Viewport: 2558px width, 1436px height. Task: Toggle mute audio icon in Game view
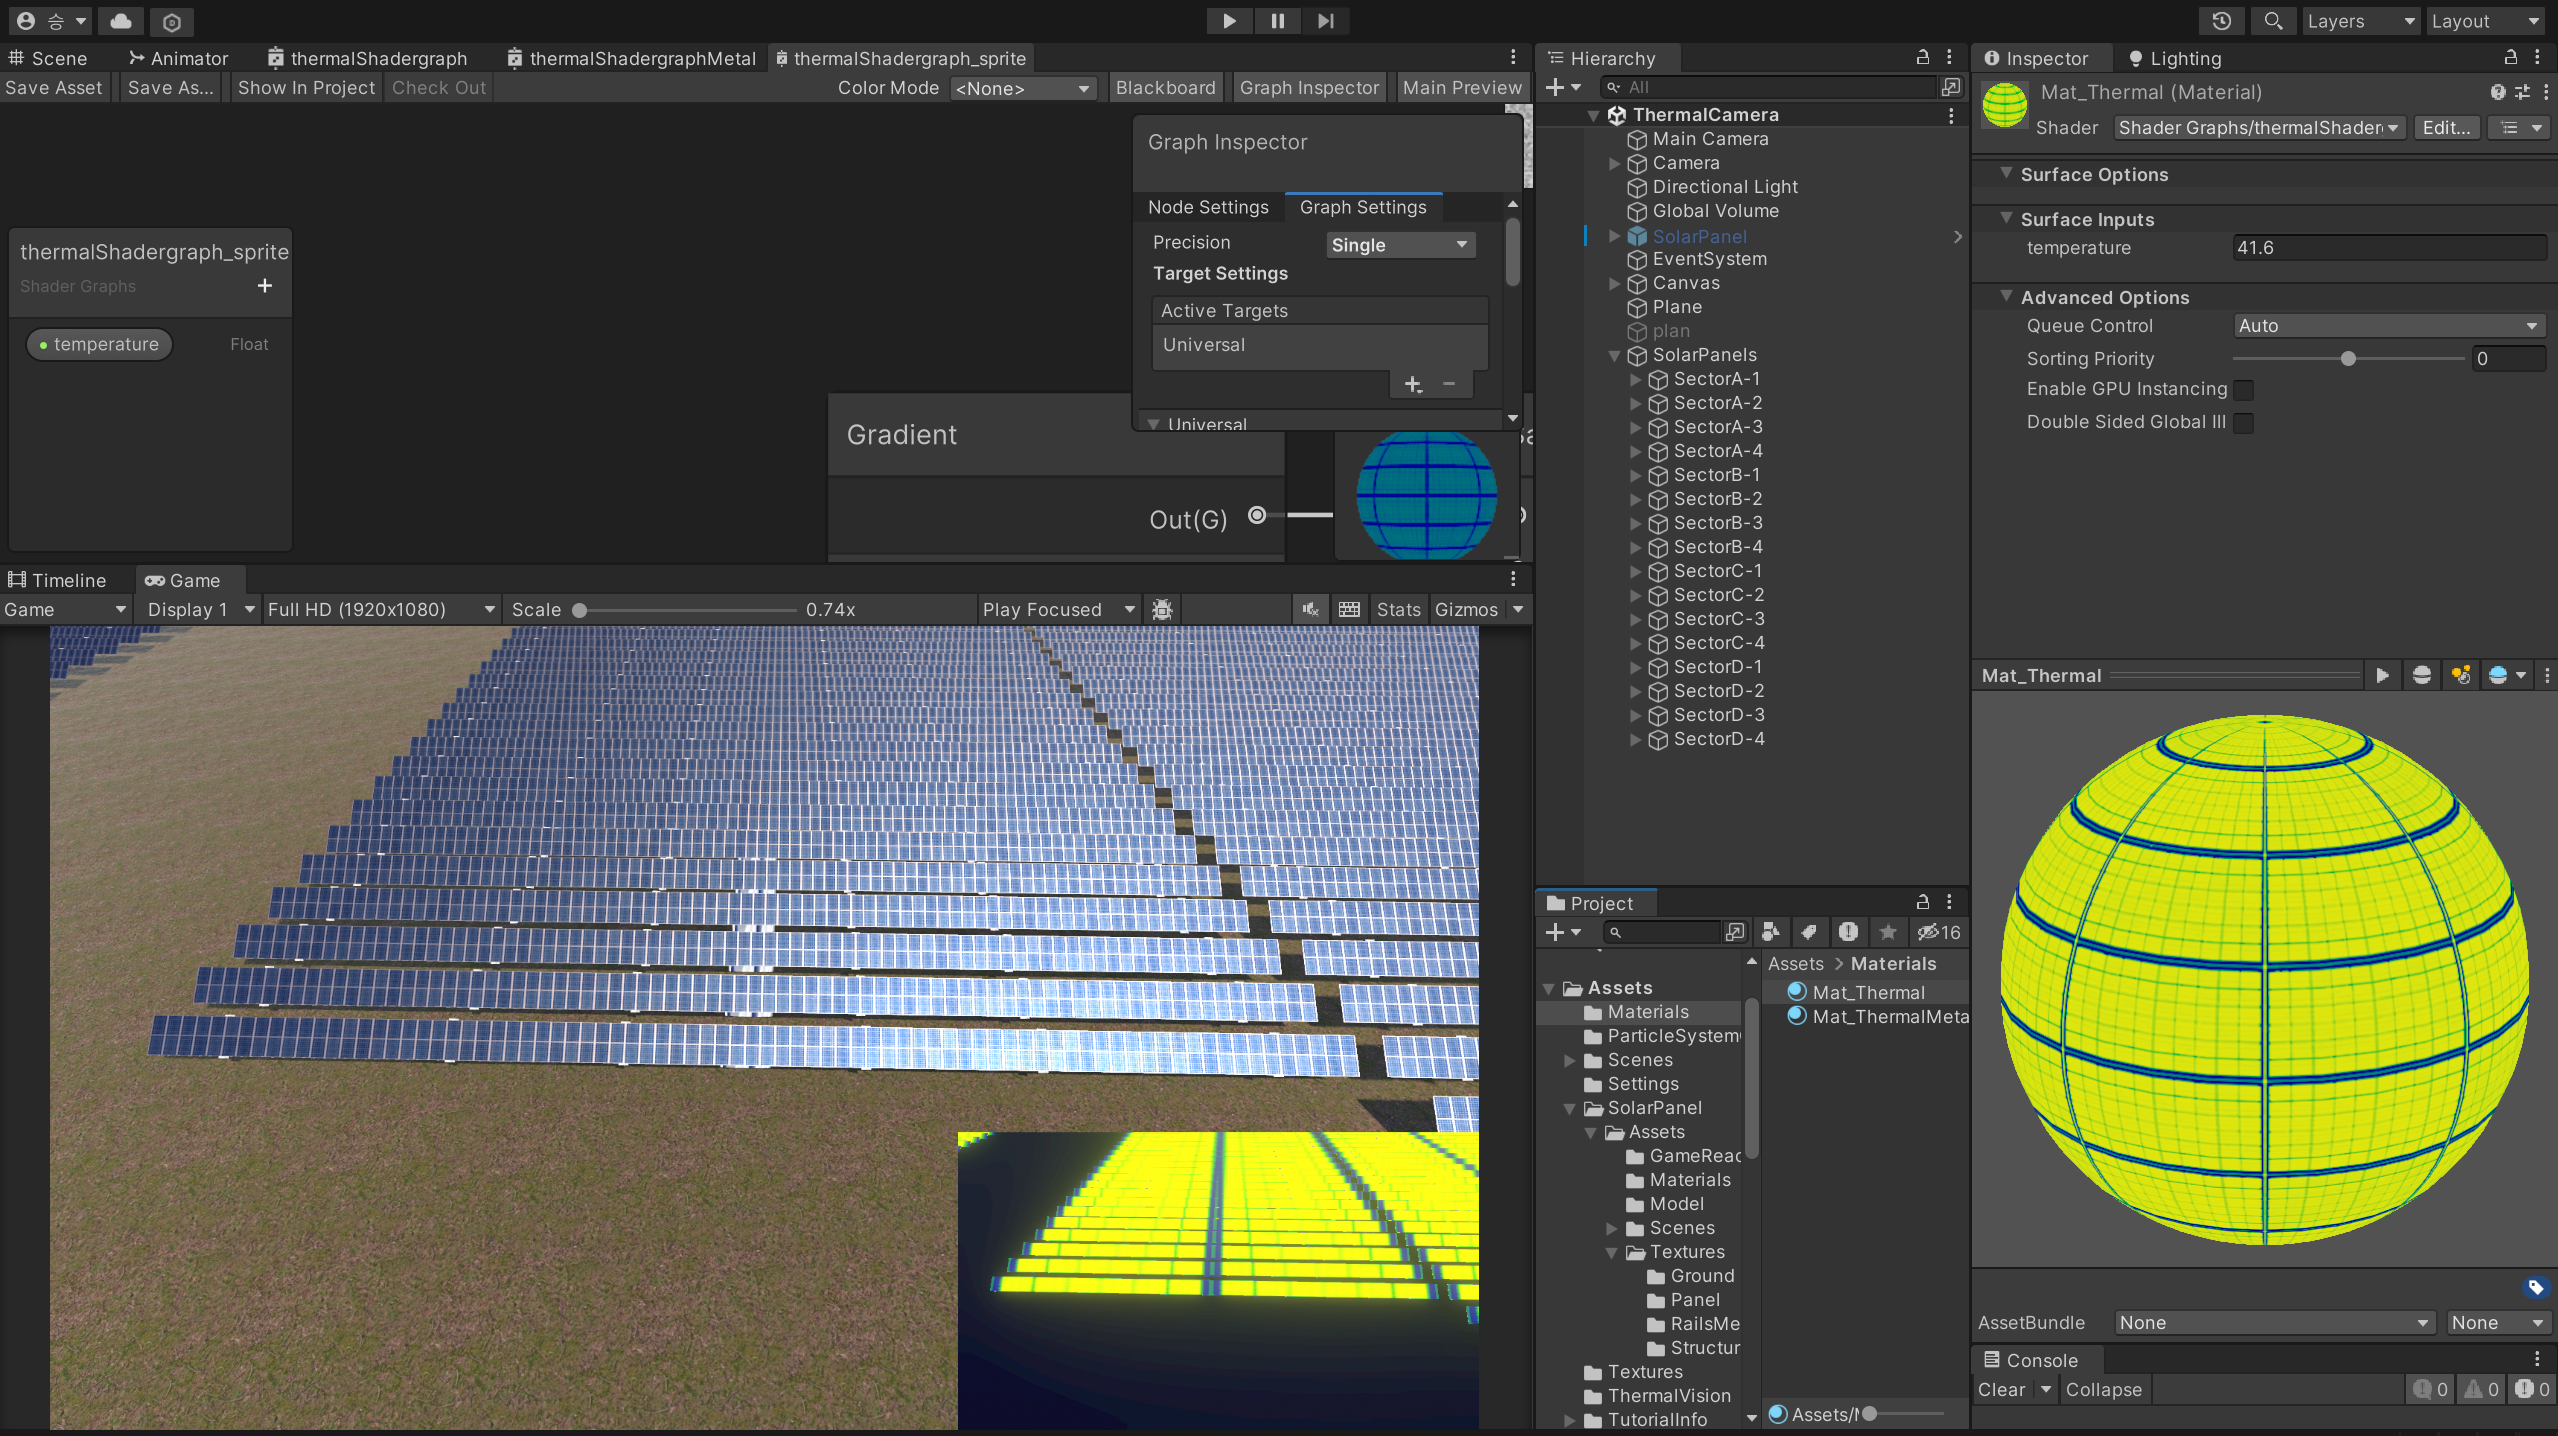[1310, 609]
